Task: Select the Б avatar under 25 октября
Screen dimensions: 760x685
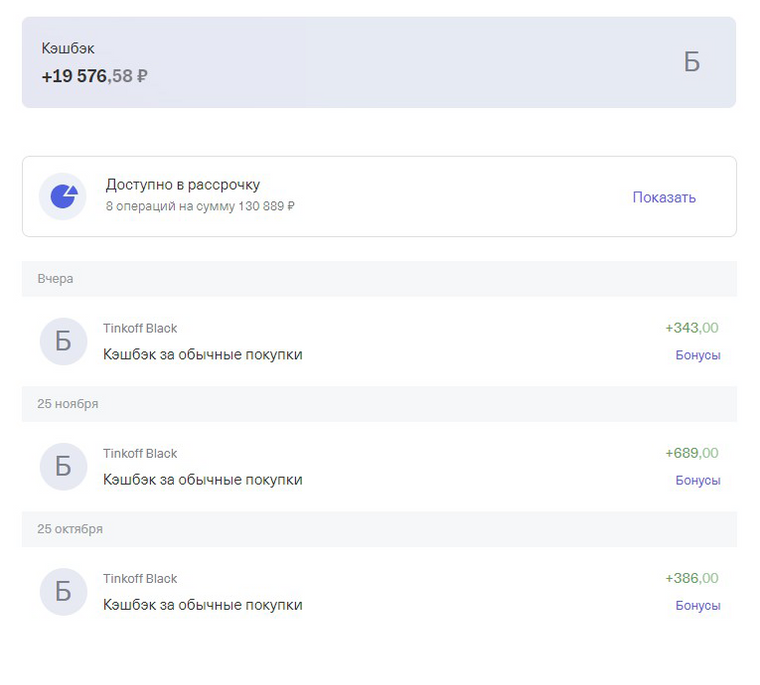Action: 63,592
